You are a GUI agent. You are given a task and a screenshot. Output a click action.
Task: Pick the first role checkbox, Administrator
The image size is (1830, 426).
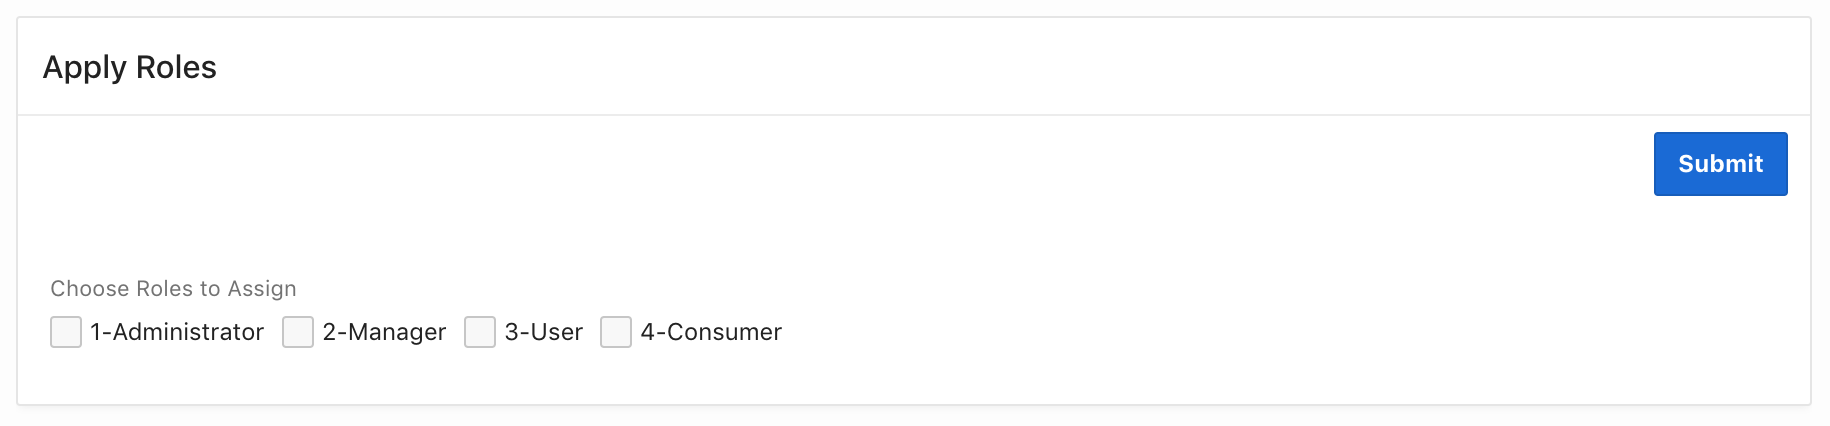point(66,332)
